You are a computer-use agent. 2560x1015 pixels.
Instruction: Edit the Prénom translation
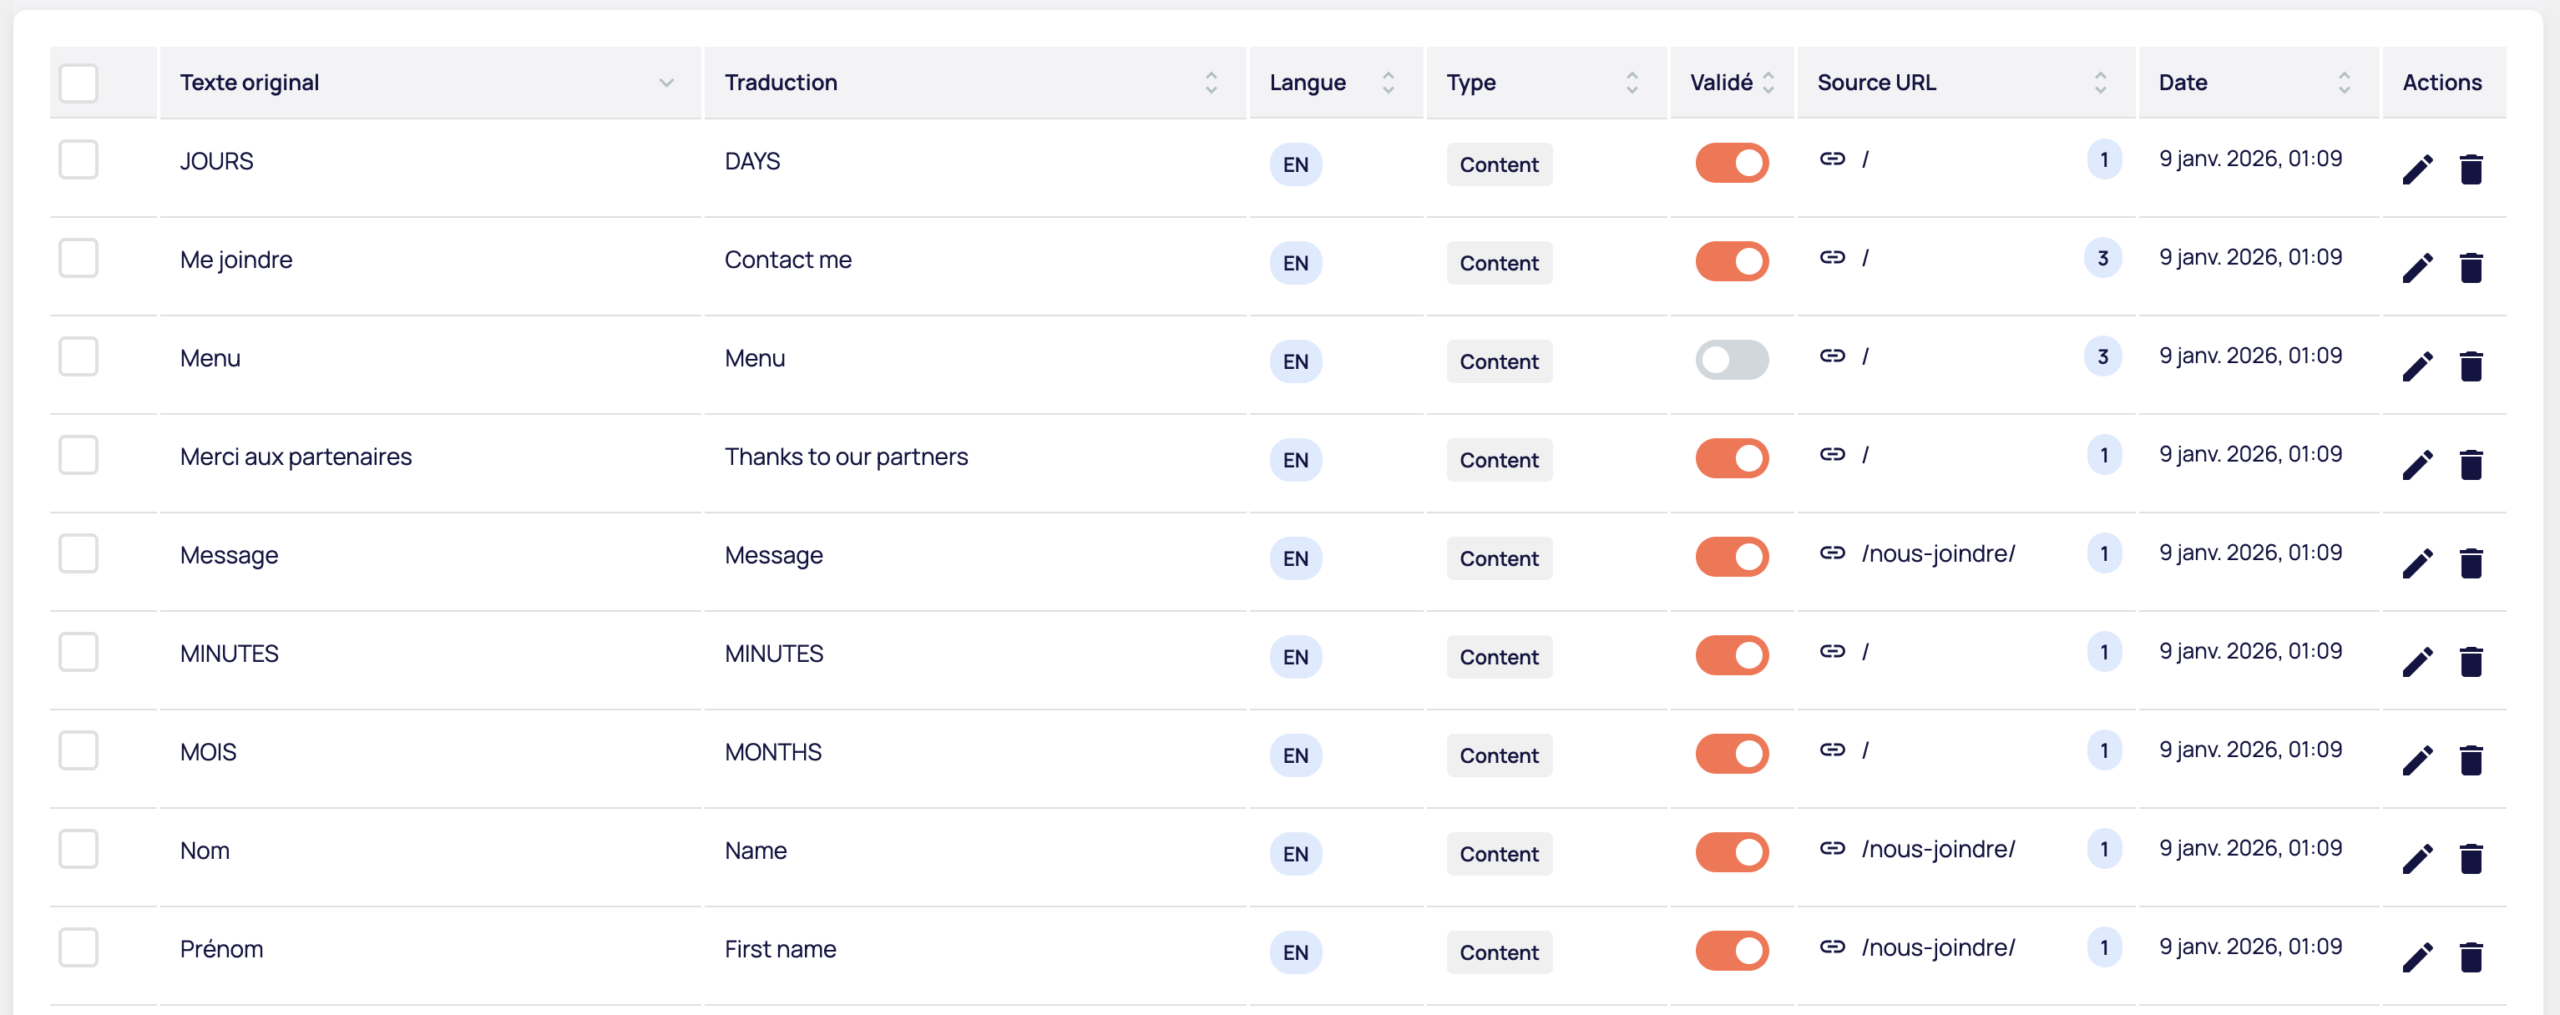tap(2418, 955)
